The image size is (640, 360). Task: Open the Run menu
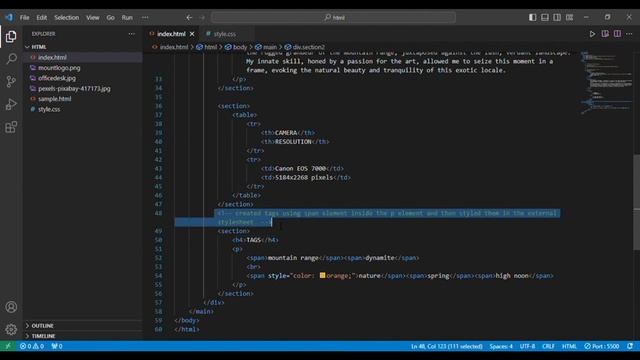pos(127,18)
